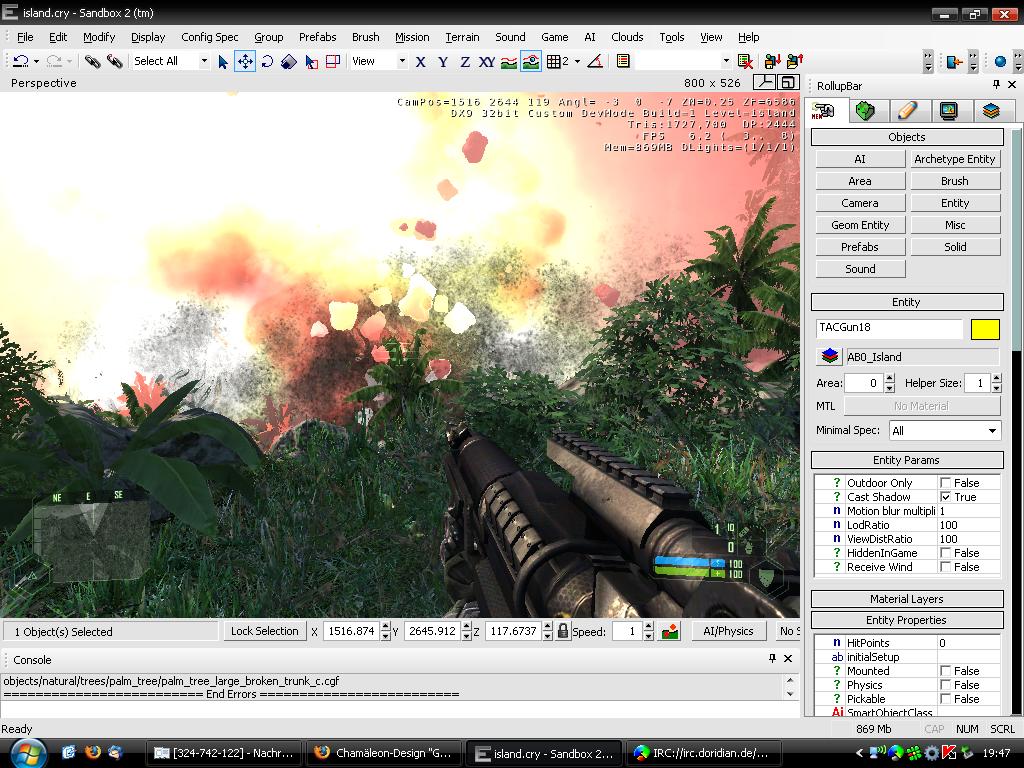Toggle Snap to Objects and Terrain
1024x768 pixels.
coord(531,61)
